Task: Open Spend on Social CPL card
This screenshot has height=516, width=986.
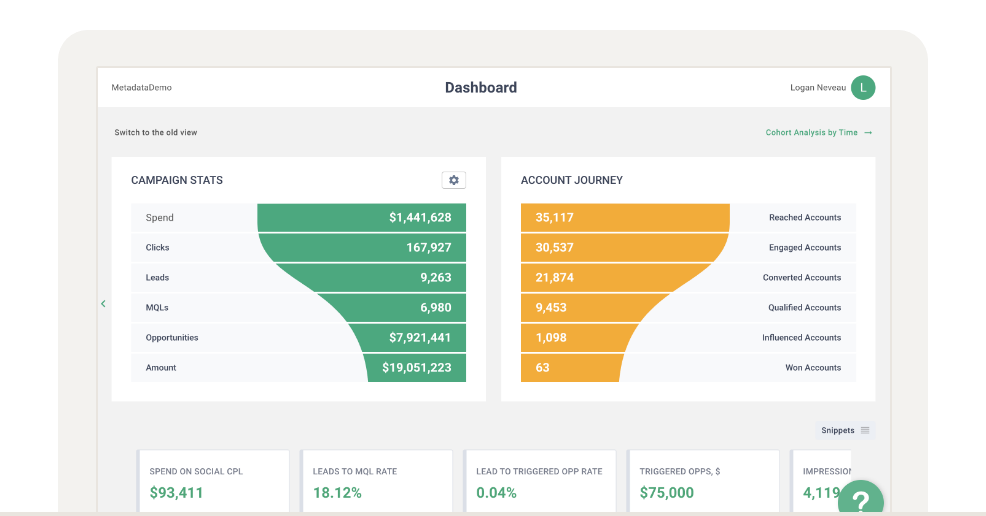Action: click(213, 481)
